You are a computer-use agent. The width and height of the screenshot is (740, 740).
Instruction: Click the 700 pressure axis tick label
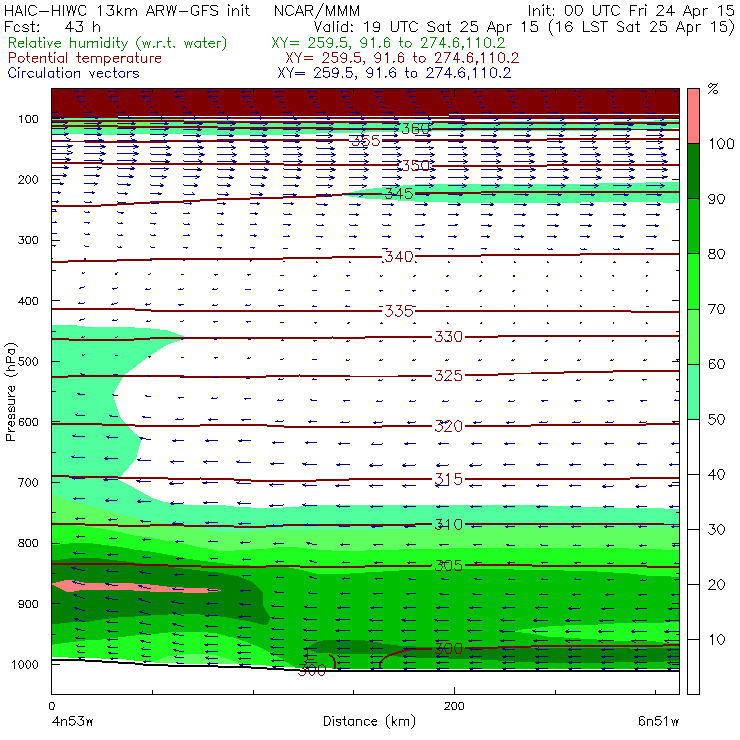coord(28,483)
